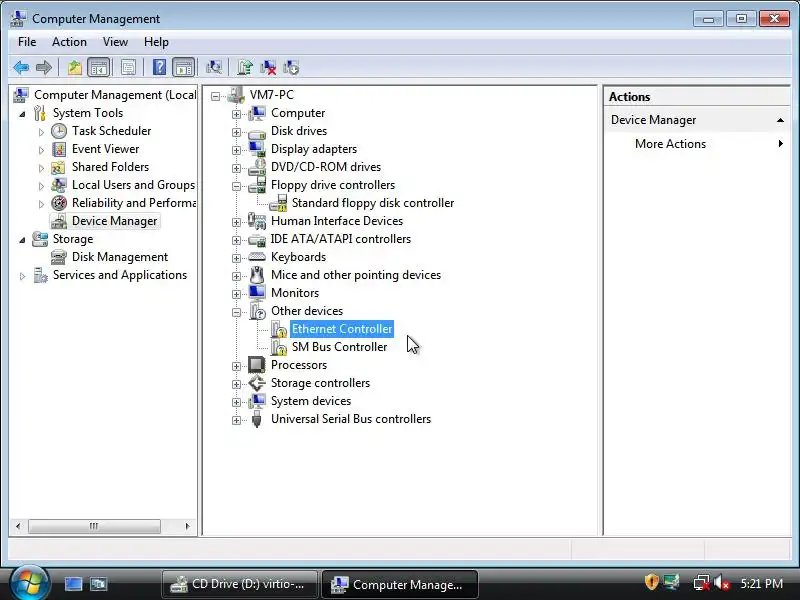Click the left pane horizontal scrollbar thumb
800x600 pixels.
94,526
